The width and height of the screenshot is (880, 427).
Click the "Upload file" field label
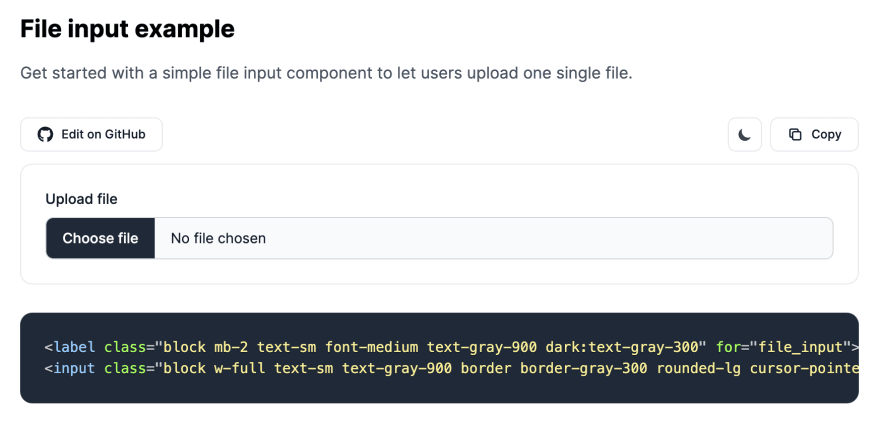pyautogui.click(x=81, y=199)
